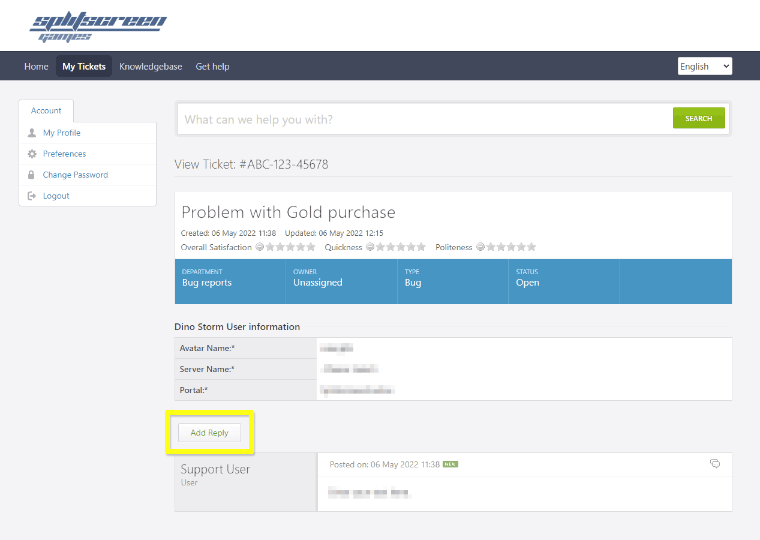760x540 pixels.
Task: Rate Overall Satisfaction with the third star
Action: (290, 247)
